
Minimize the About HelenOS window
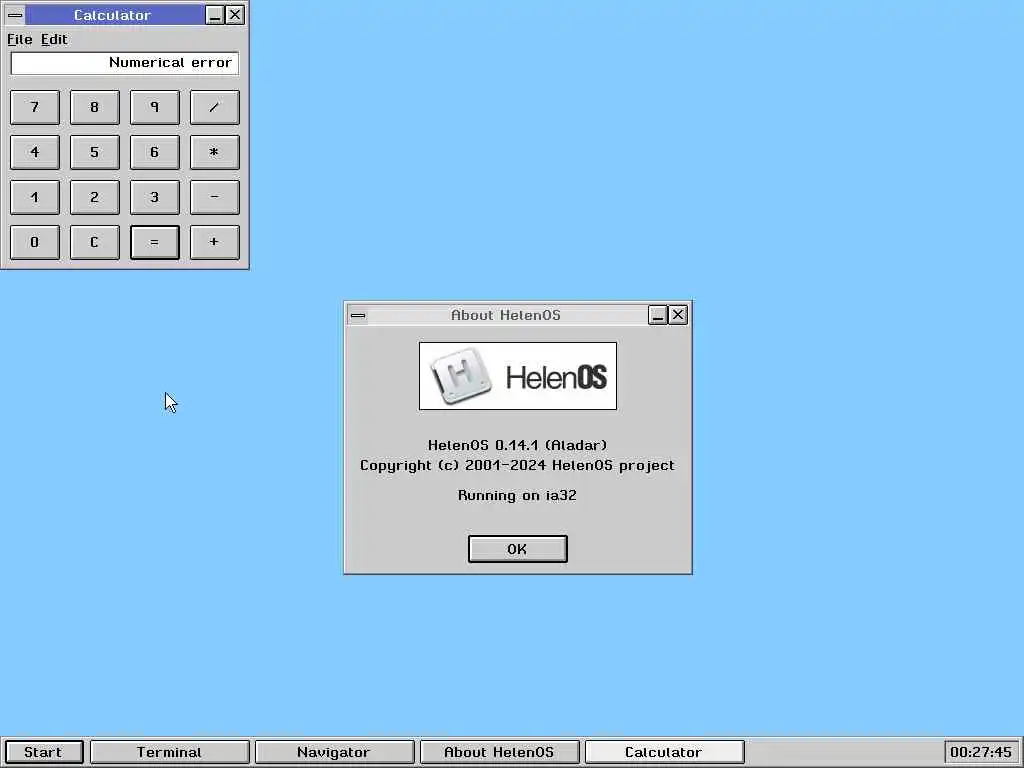click(x=658, y=315)
